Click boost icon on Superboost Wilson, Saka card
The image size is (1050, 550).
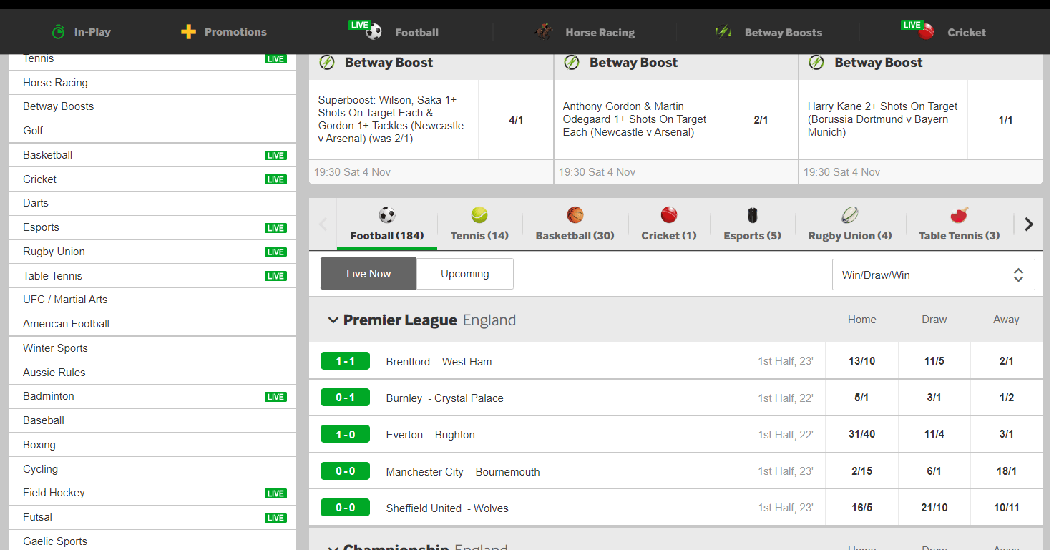pos(327,62)
